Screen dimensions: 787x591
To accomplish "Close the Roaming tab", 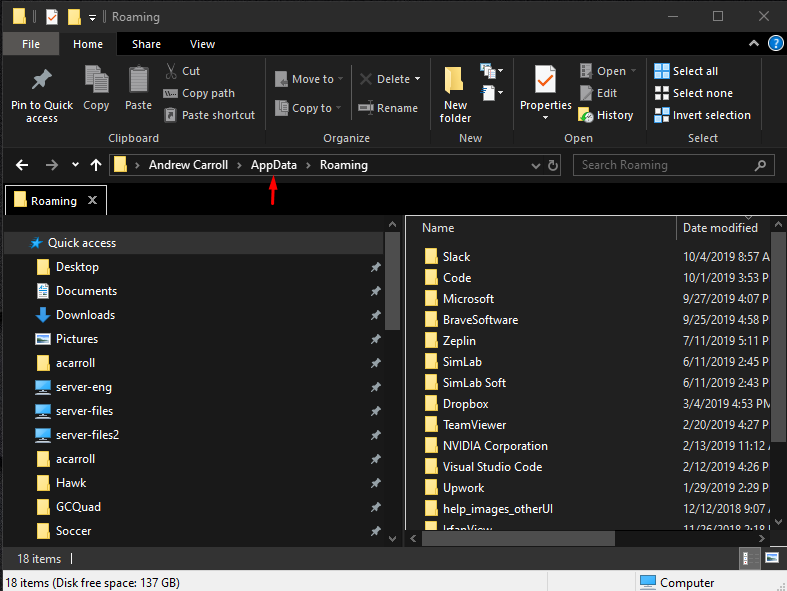I will 92,200.
